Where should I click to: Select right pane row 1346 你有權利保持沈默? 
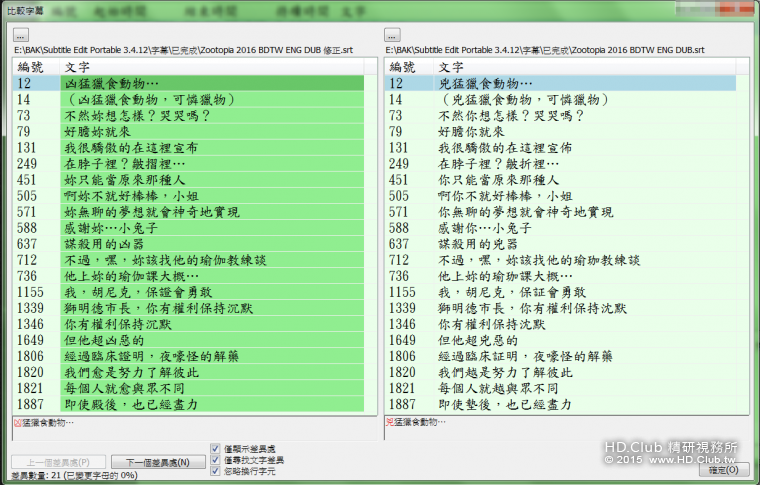[x=561, y=324]
